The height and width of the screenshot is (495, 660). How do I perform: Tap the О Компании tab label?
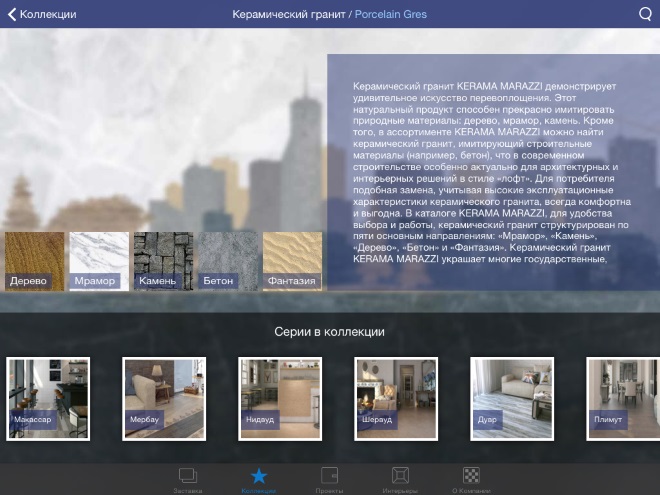[471, 491]
